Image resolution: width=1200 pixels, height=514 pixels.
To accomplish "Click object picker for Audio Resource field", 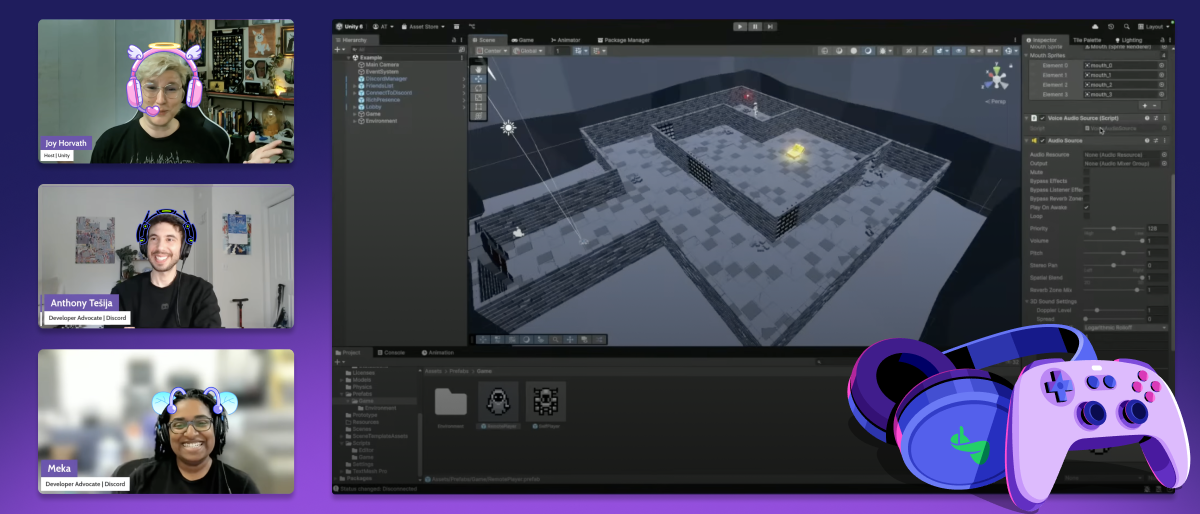I will click(1164, 155).
